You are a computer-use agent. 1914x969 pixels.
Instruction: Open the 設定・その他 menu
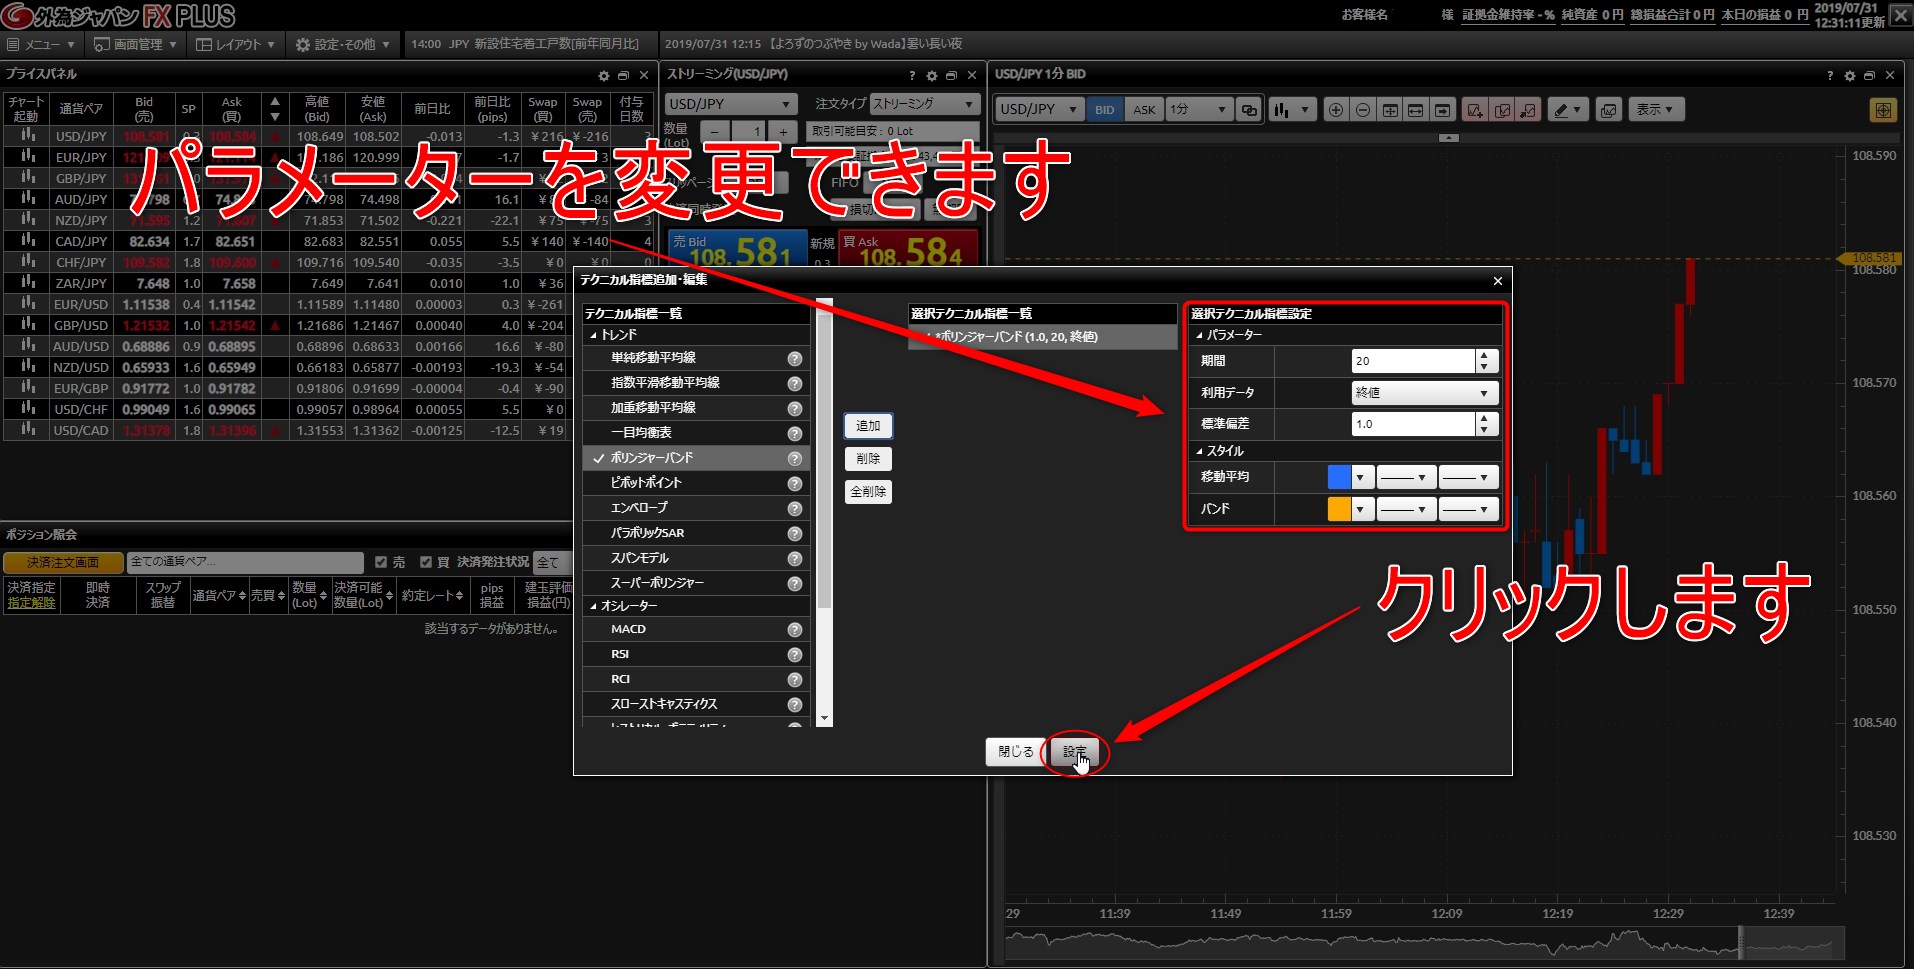pyautogui.click(x=343, y=44)
